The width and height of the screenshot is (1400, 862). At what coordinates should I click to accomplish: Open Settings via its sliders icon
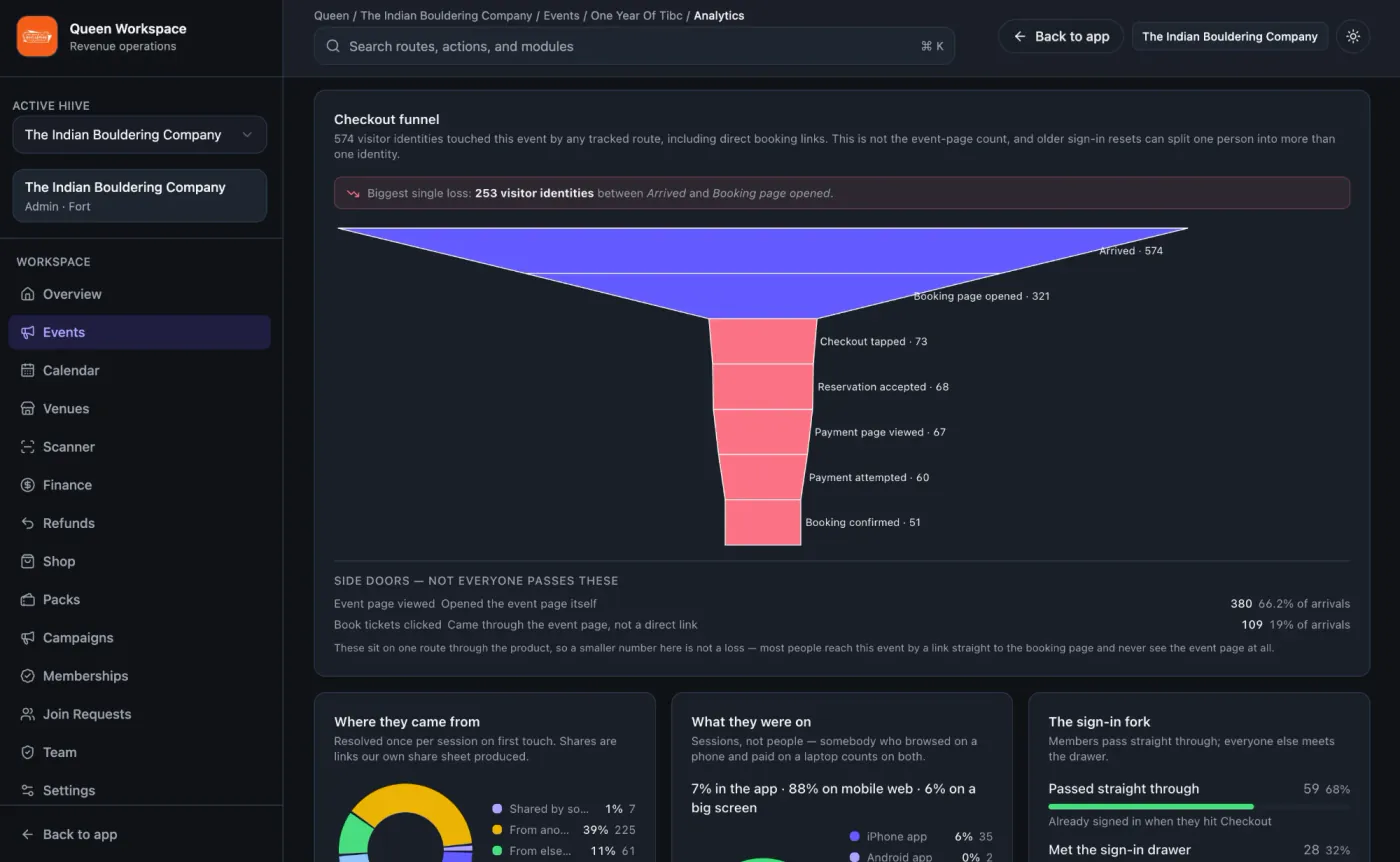[28, 790]
